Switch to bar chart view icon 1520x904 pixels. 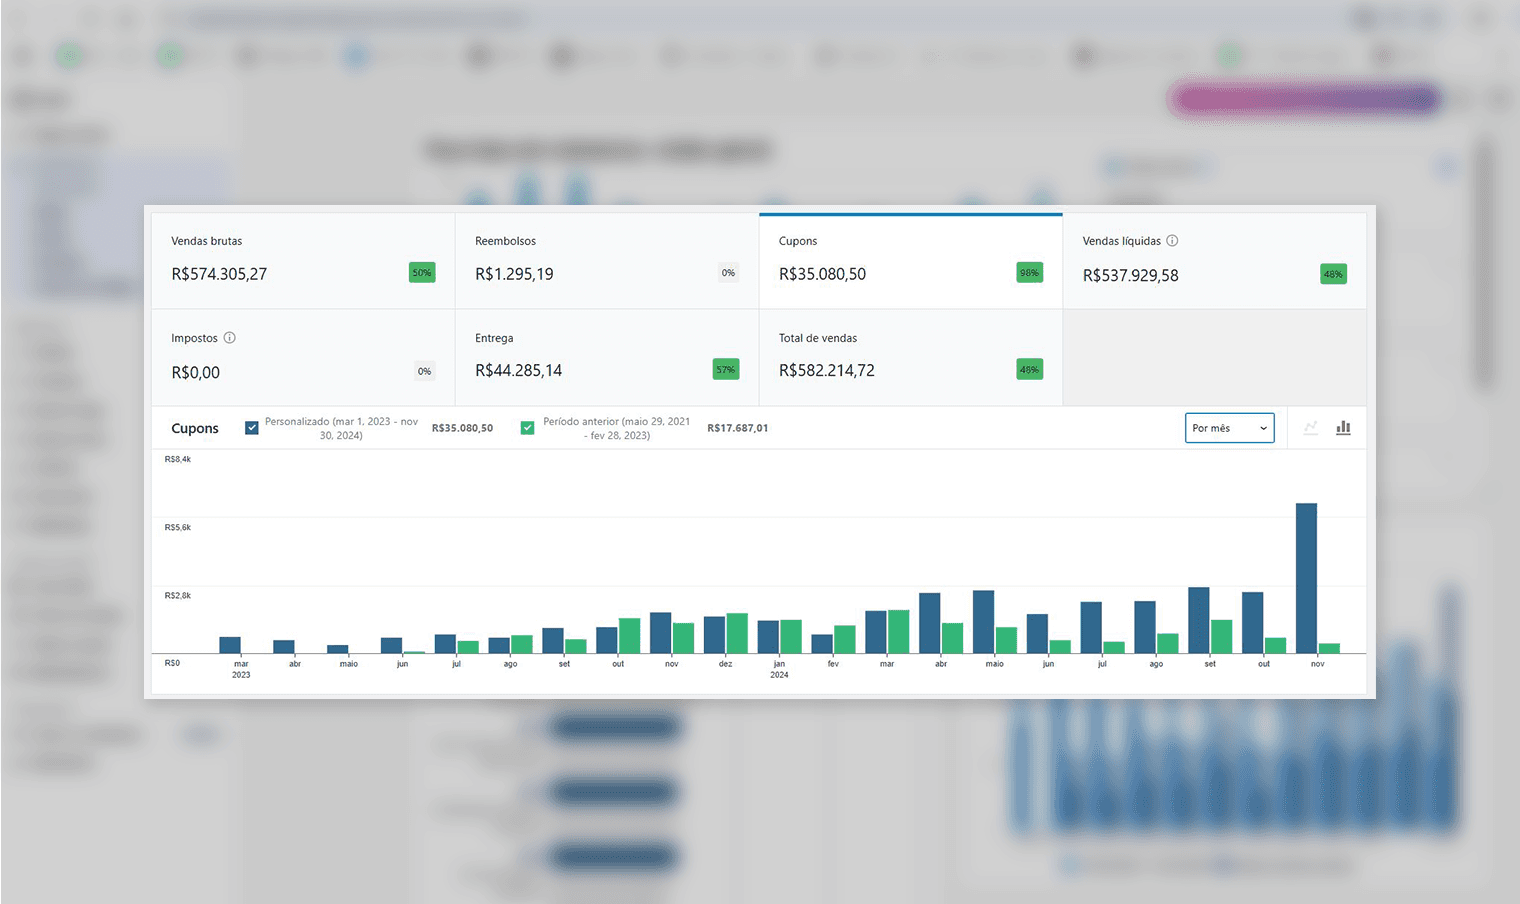[1343, 428]
